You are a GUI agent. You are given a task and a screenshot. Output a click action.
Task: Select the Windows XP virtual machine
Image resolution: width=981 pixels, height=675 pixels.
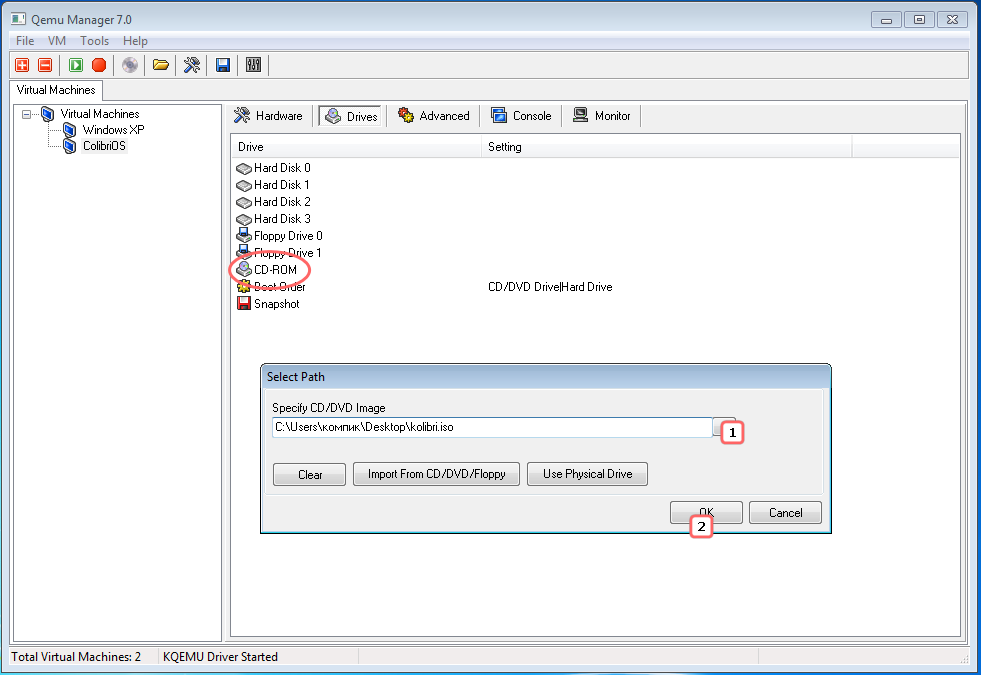(113, 130)
